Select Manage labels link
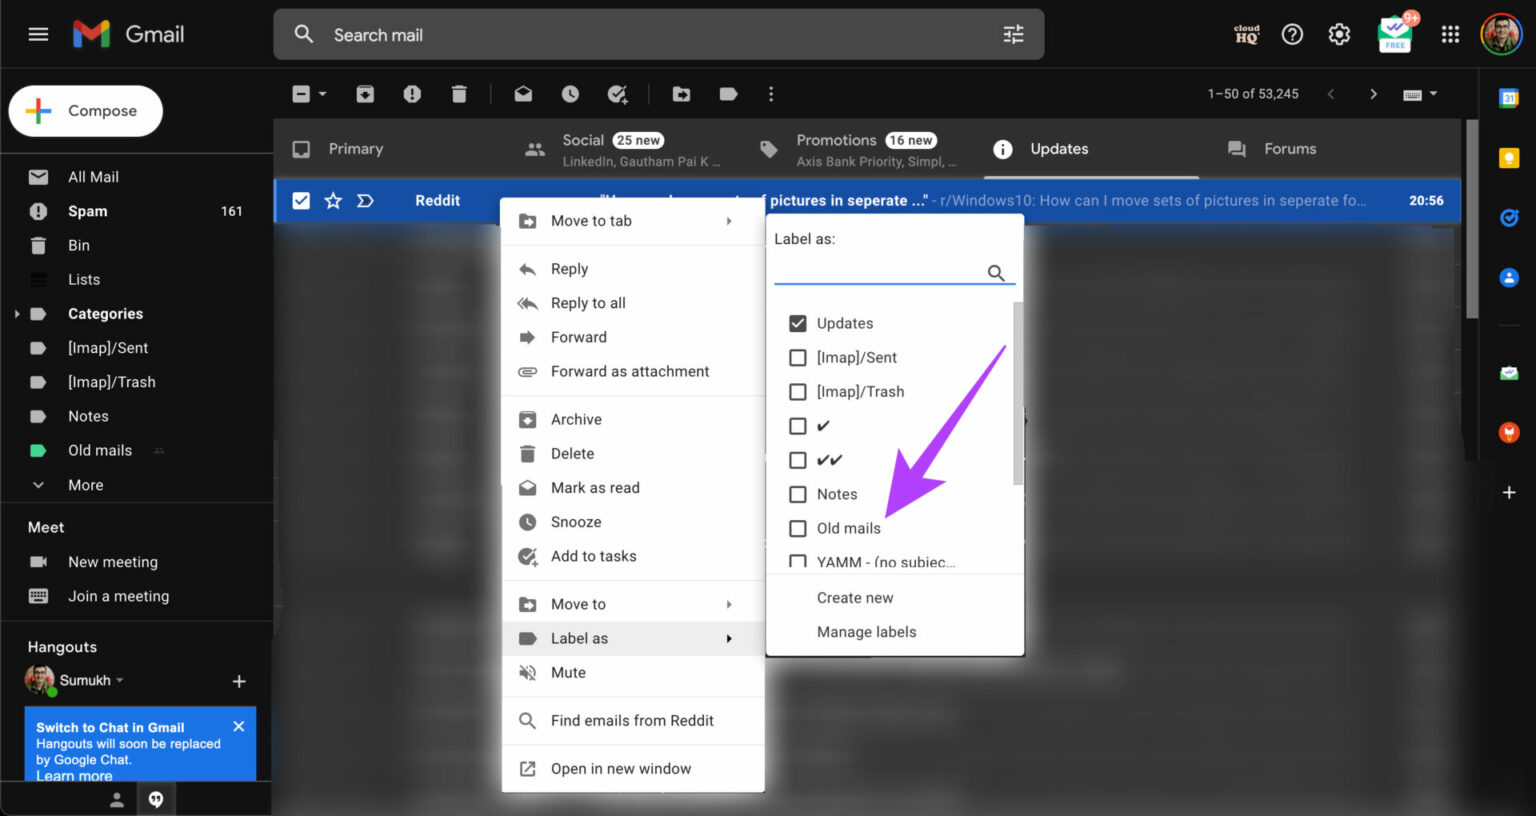Image resolution: width=1536 pixels, height=816 pixels. click(866, 631)
